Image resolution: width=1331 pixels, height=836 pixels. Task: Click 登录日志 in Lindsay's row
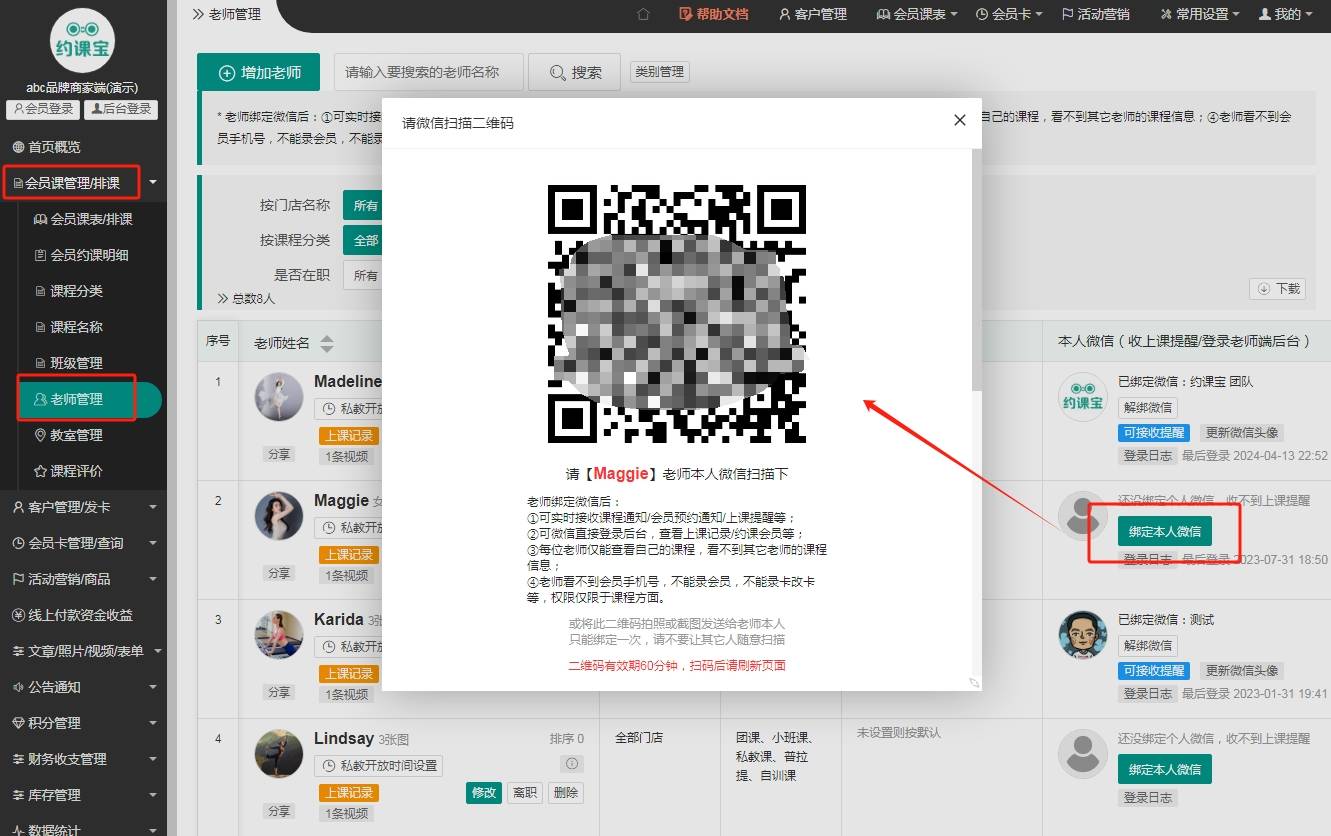point(1148,798)
